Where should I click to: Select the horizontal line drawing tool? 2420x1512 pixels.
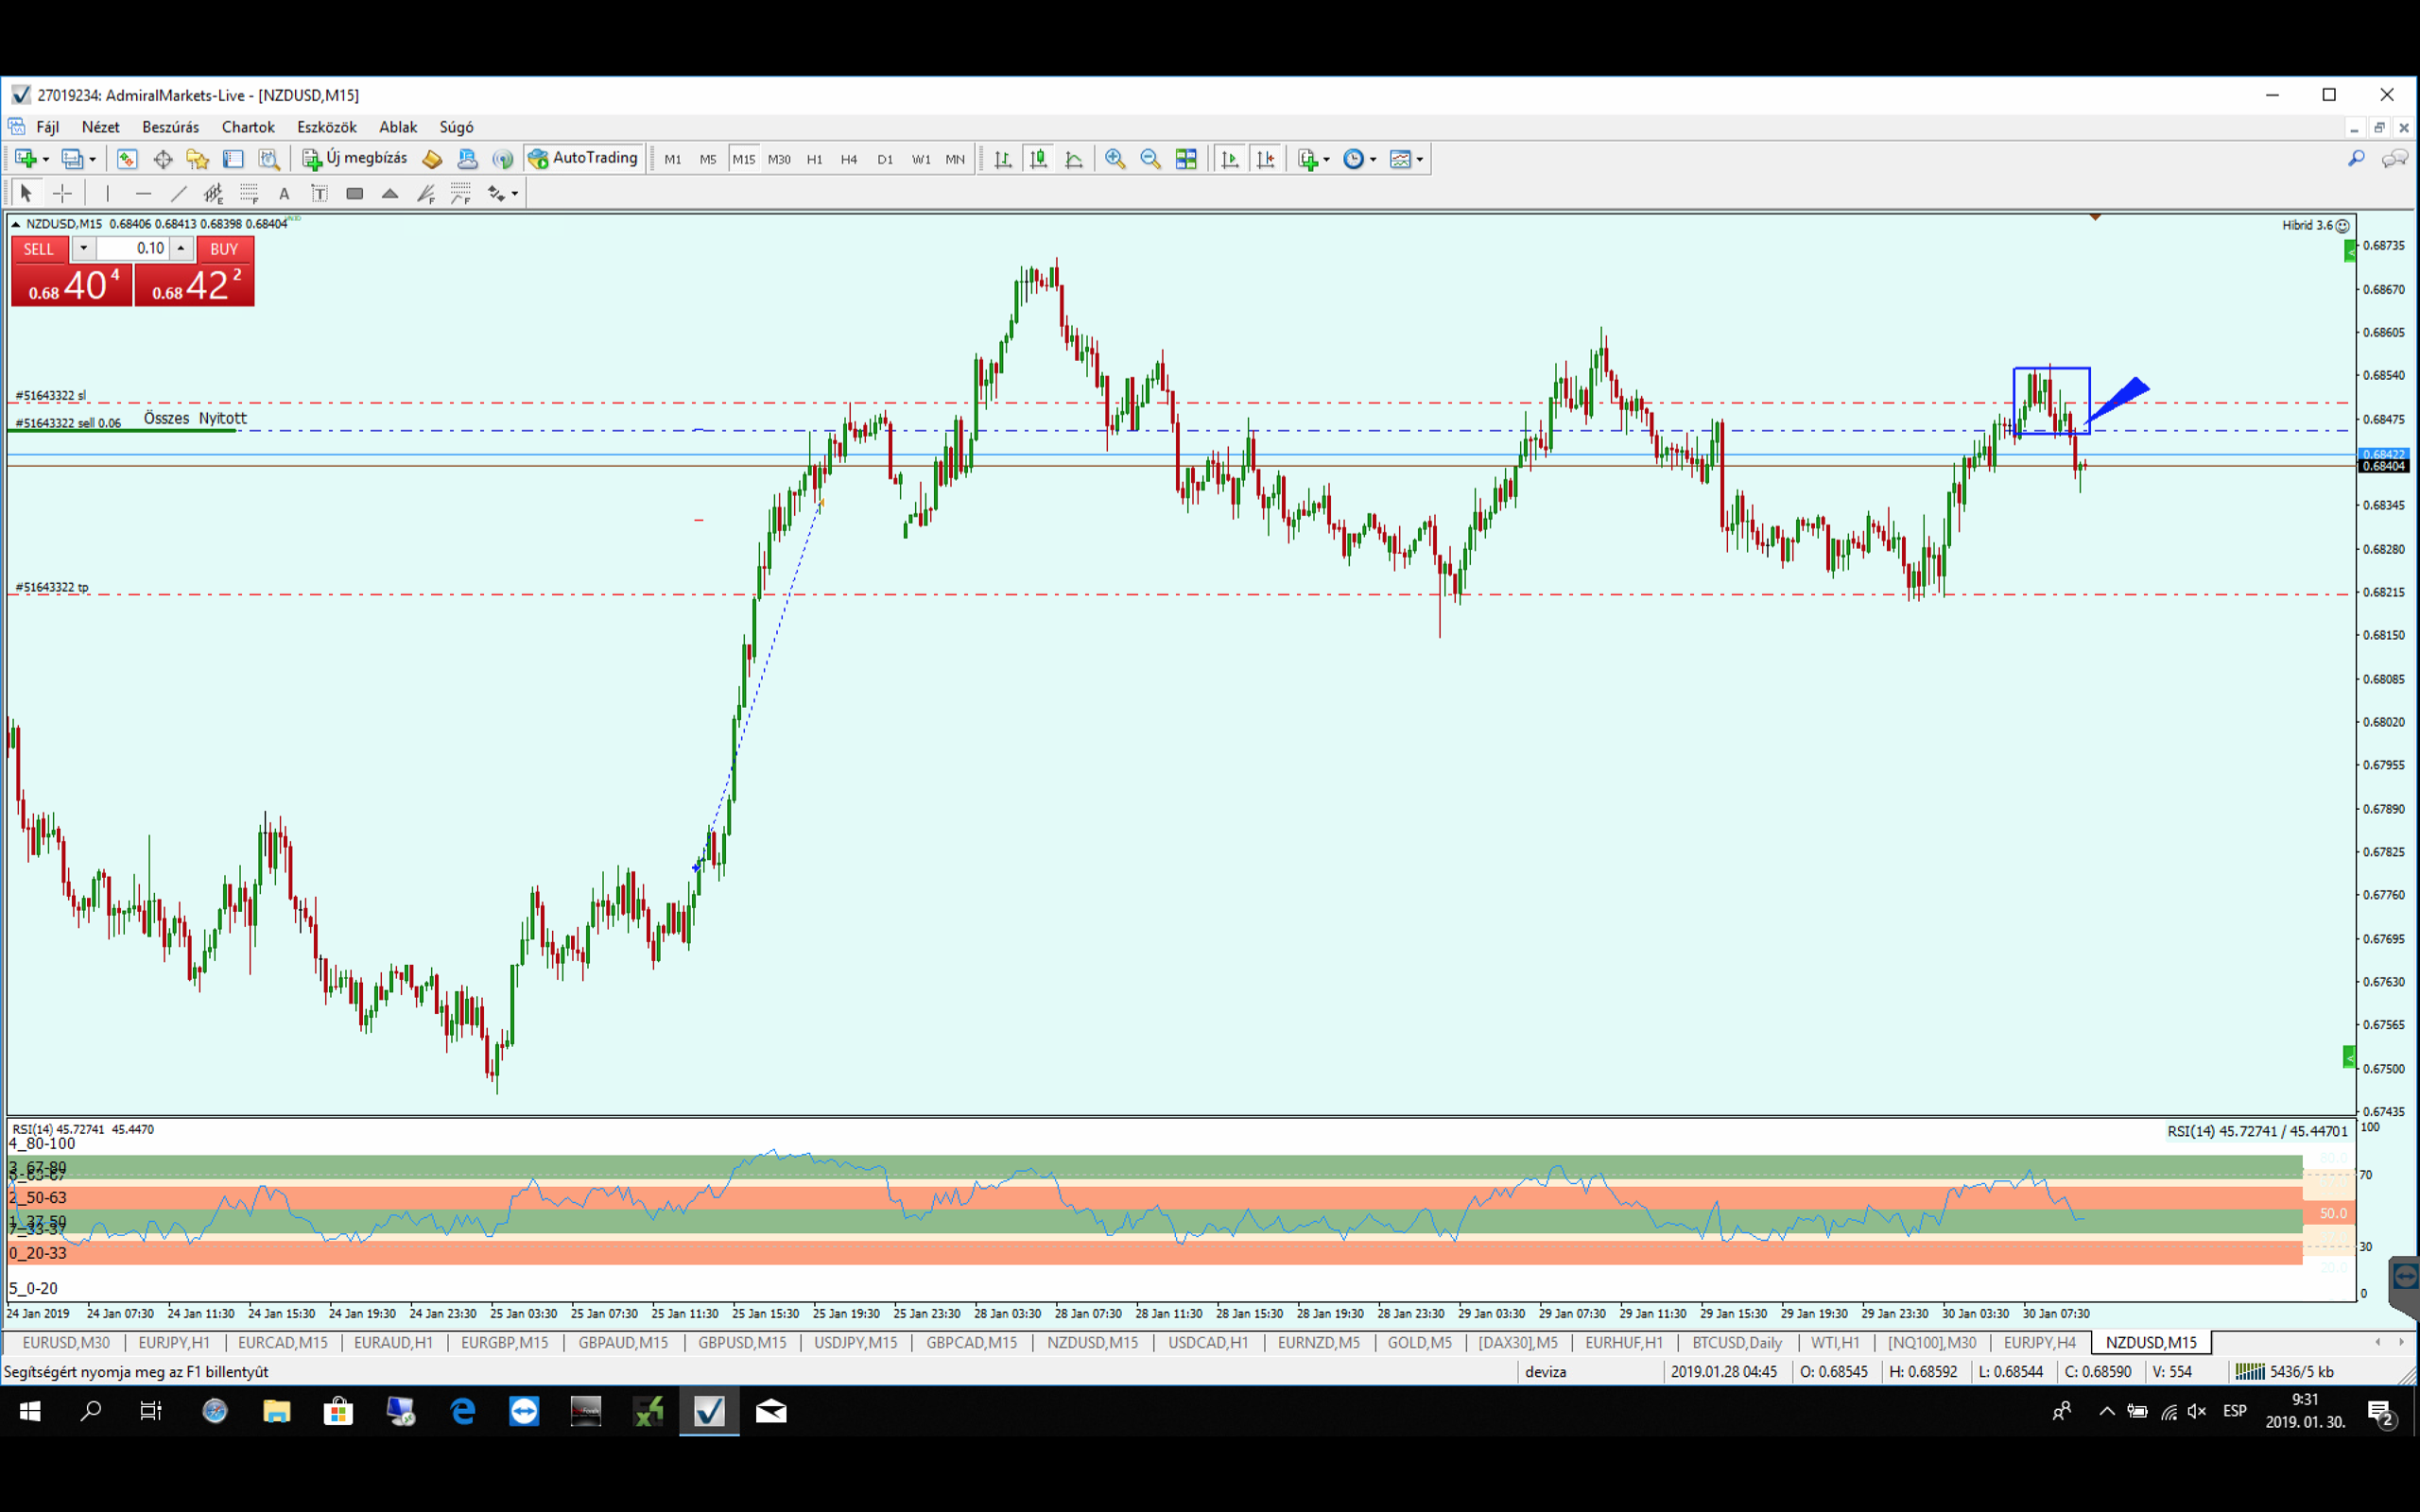143,193
